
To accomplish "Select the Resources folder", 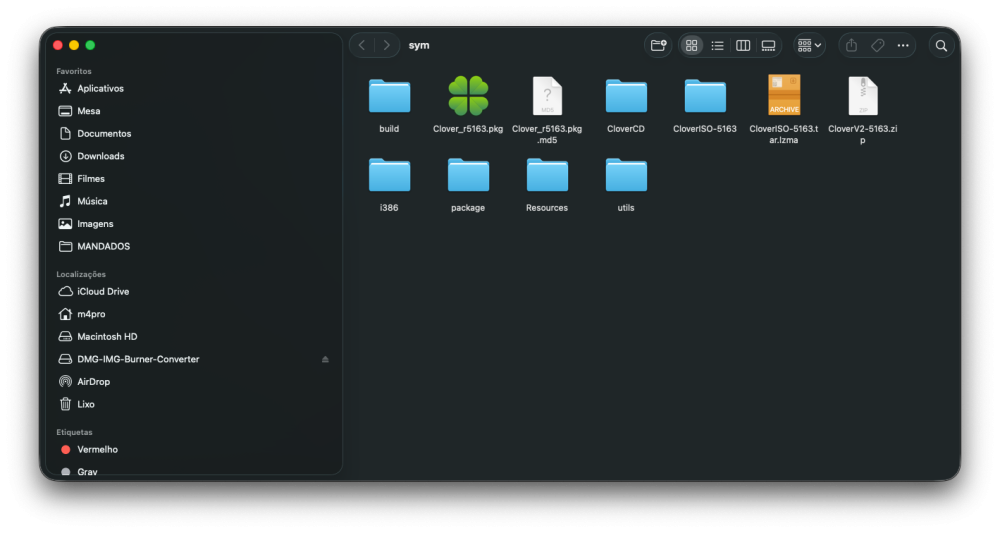I will click(x=547, y=175).
